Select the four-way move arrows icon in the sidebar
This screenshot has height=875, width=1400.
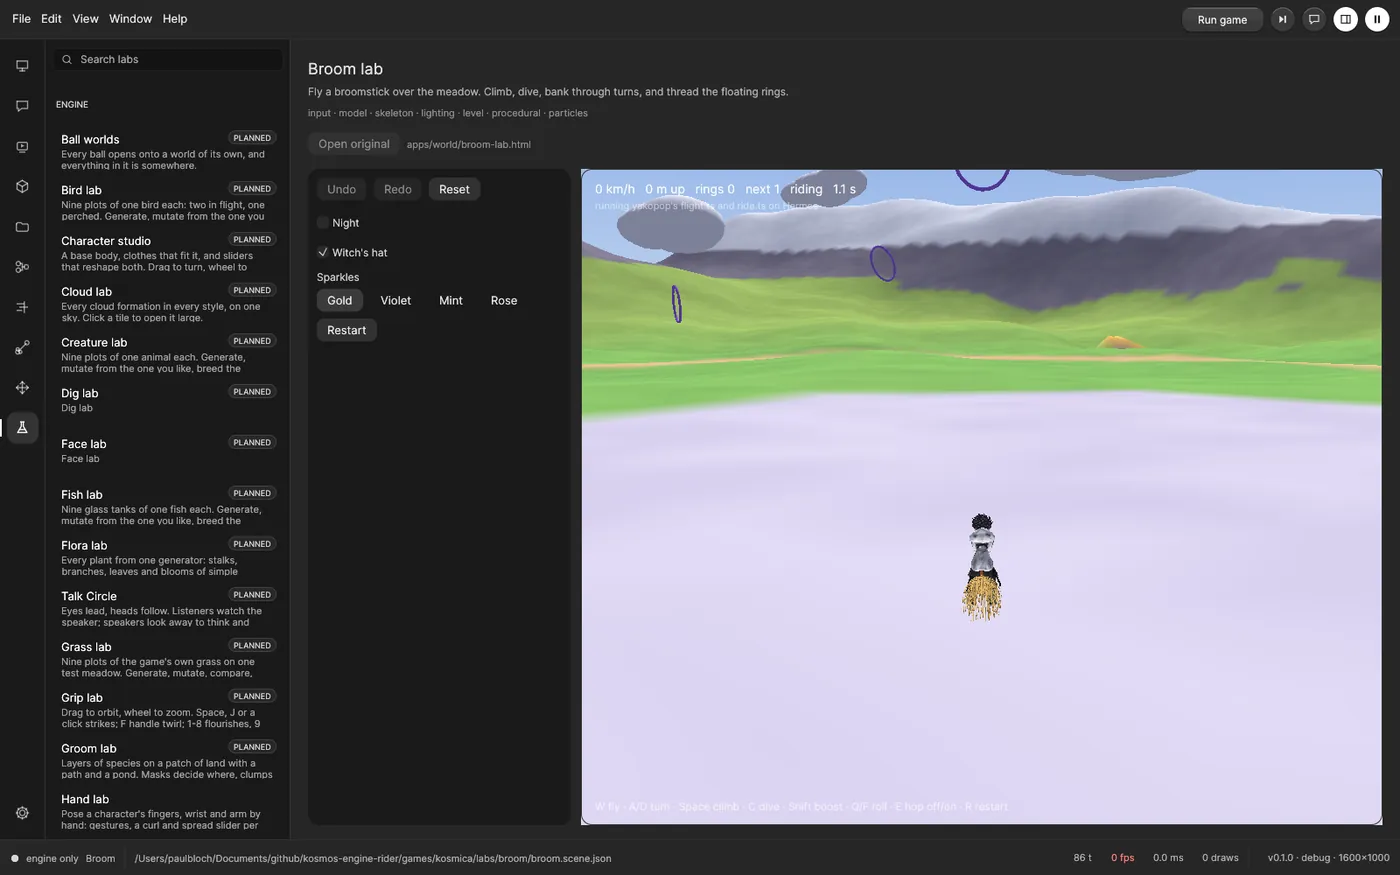click(22, 387)
